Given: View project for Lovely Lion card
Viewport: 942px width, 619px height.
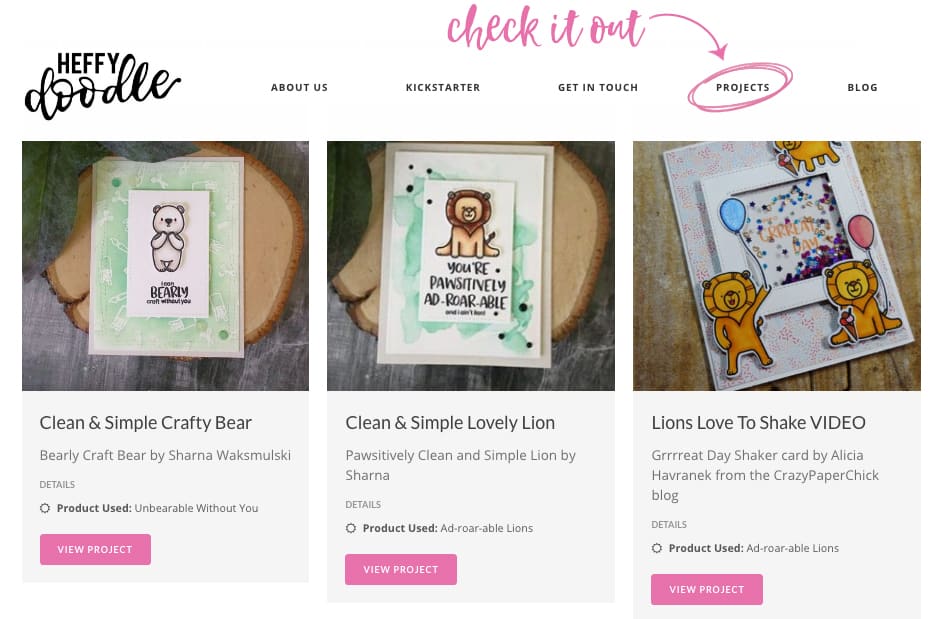Looking at the screenshot, I should [x=401, y=569].
